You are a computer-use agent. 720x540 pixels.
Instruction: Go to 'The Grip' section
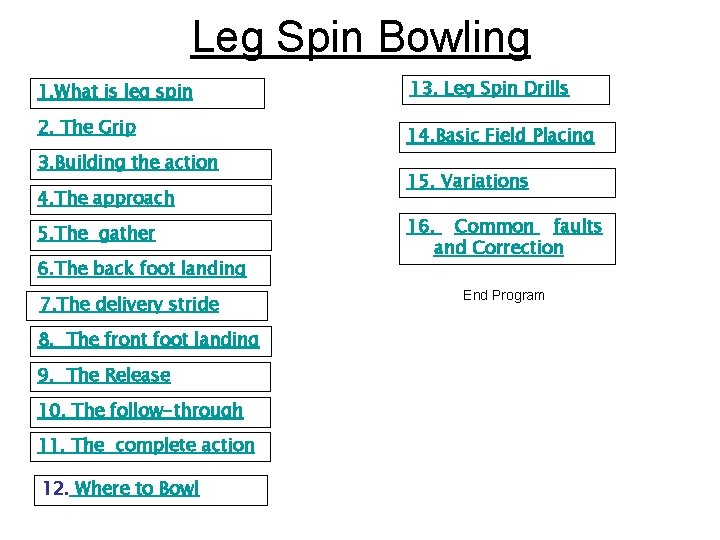click(87, 128)
